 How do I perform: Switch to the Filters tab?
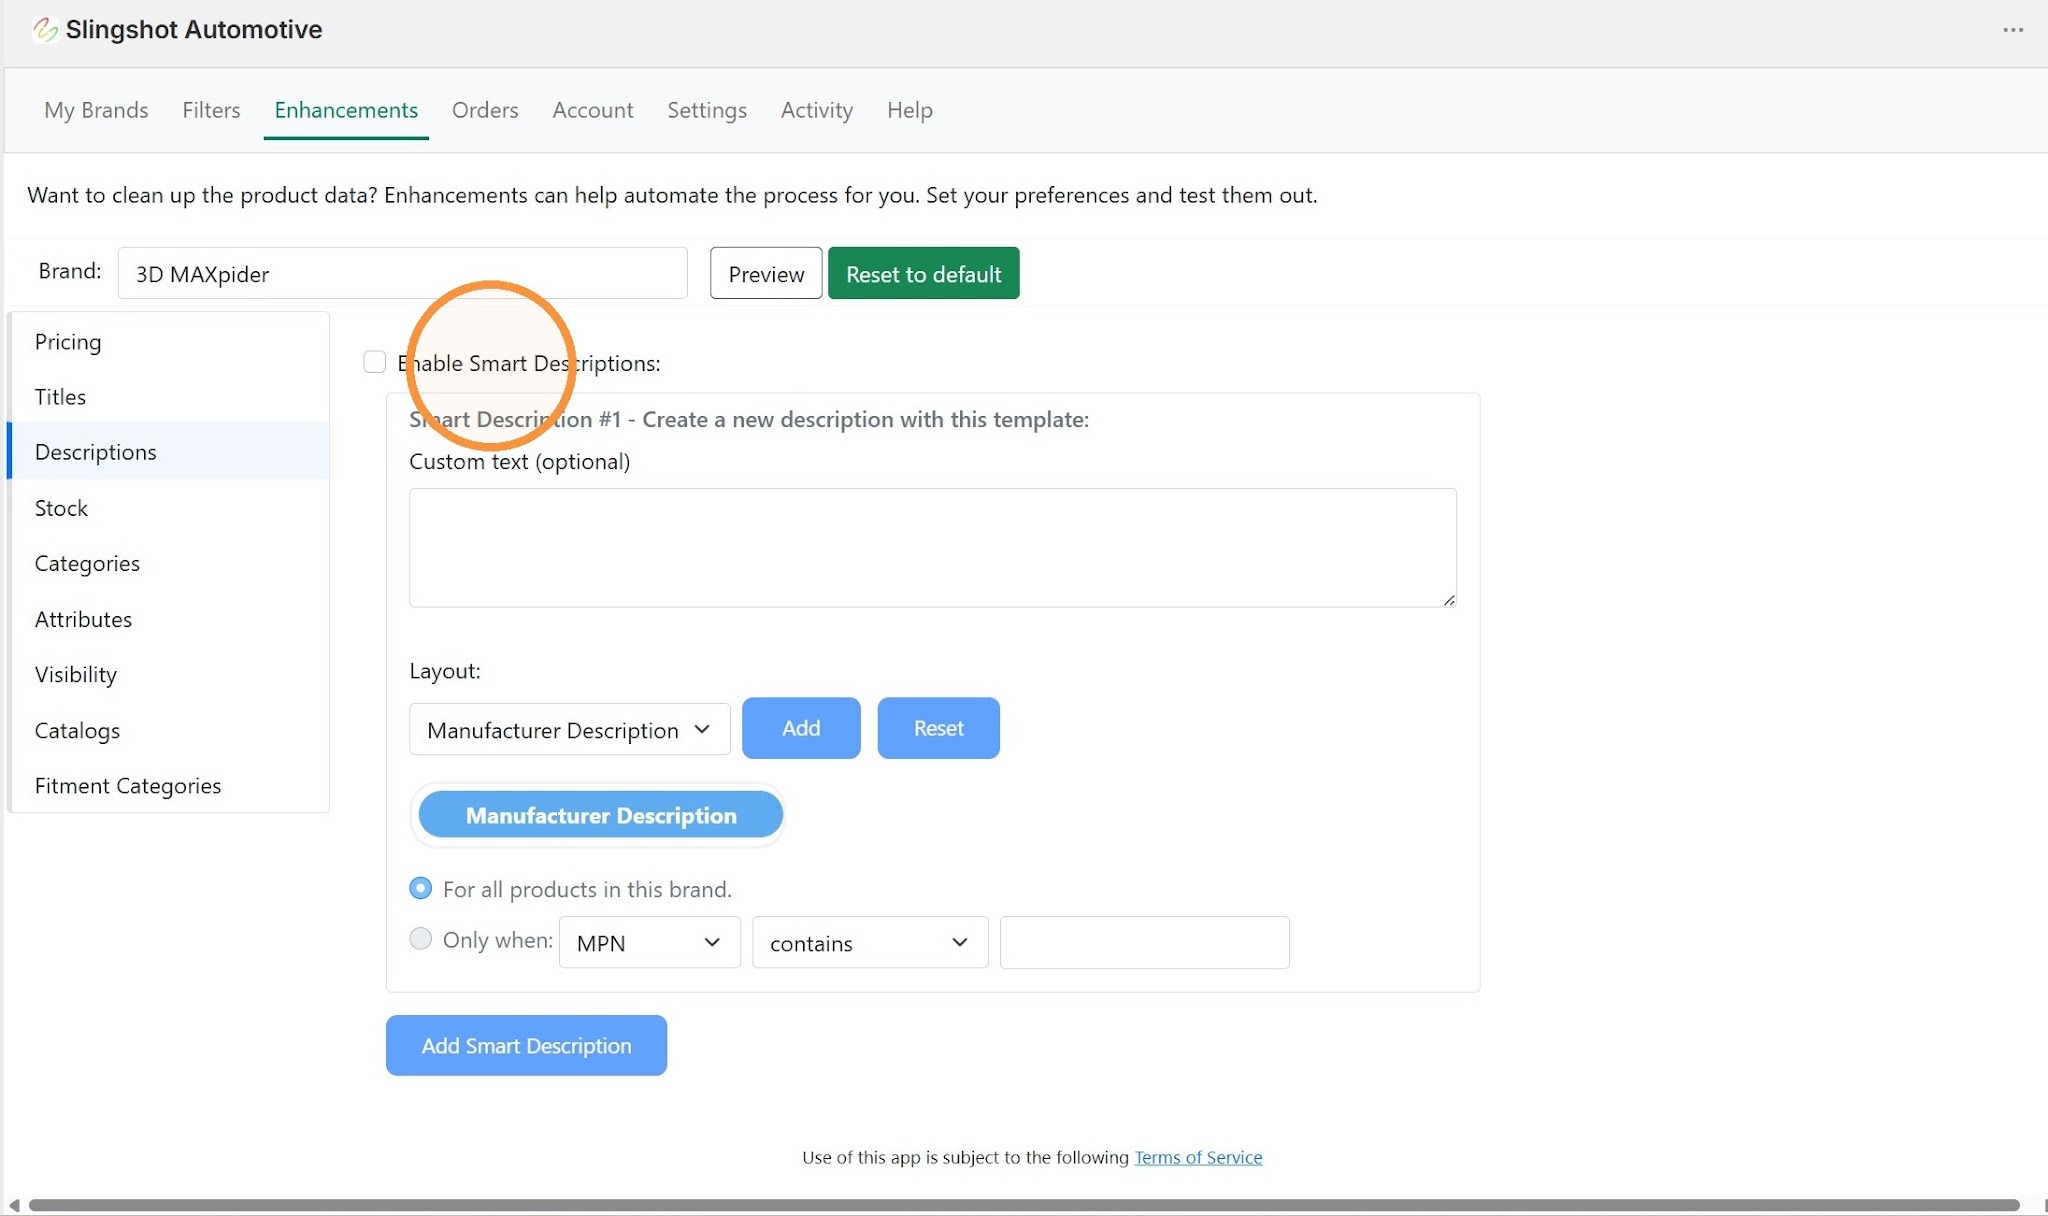tap(211, 110)
